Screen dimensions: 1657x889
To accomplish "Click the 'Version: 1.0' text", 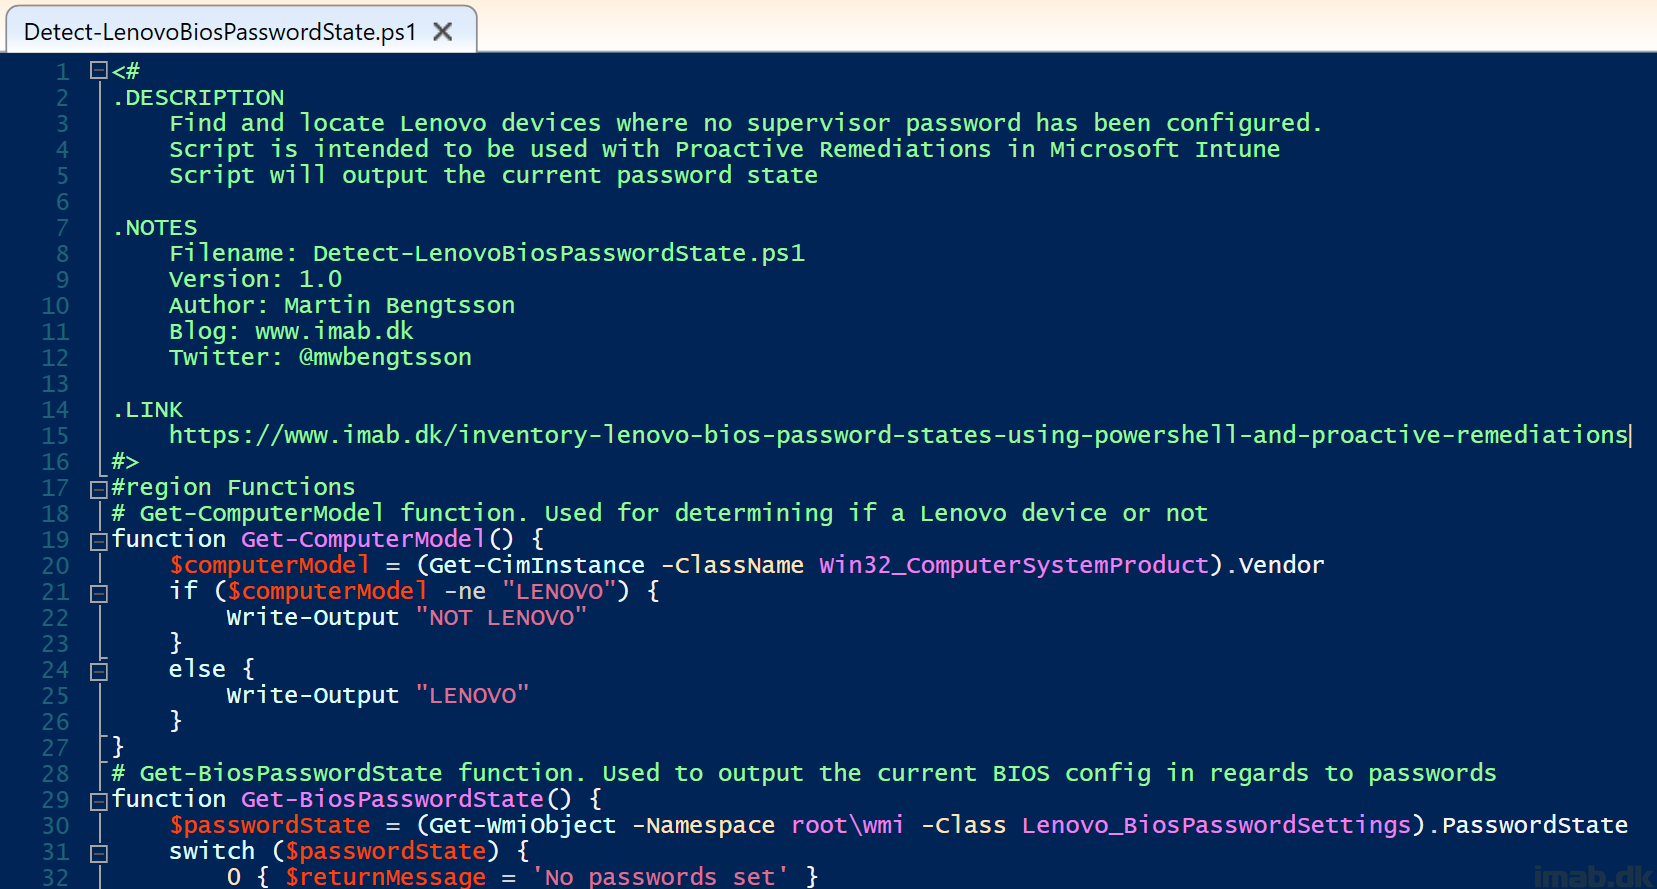I will tap(255, 279).
